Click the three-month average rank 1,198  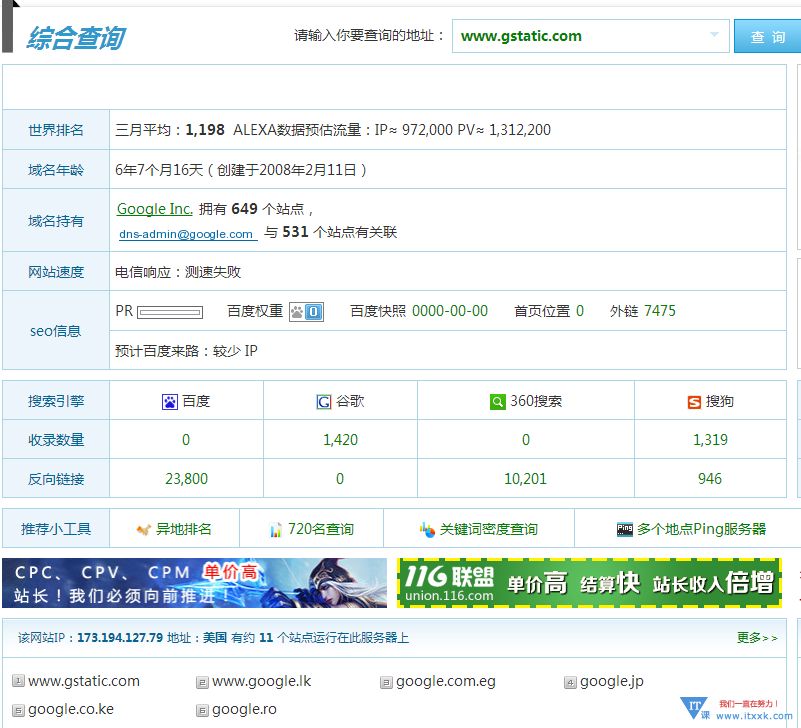tap(205, 130)
